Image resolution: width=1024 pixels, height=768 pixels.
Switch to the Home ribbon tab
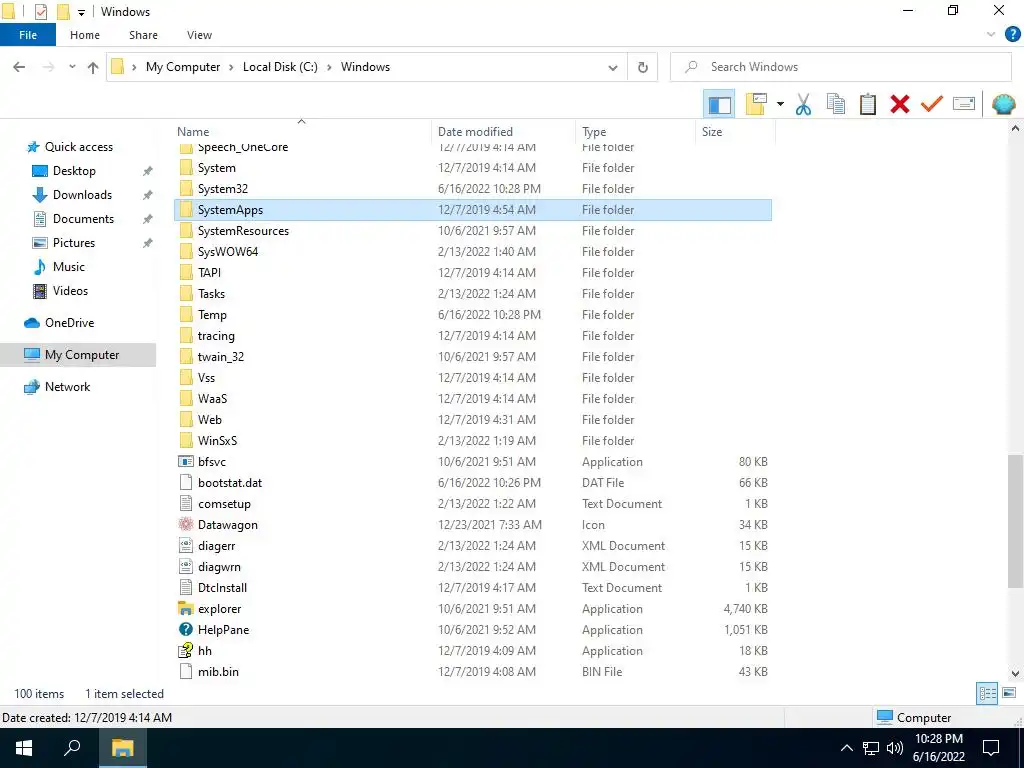pyautogui.click(x=85, y=35)
